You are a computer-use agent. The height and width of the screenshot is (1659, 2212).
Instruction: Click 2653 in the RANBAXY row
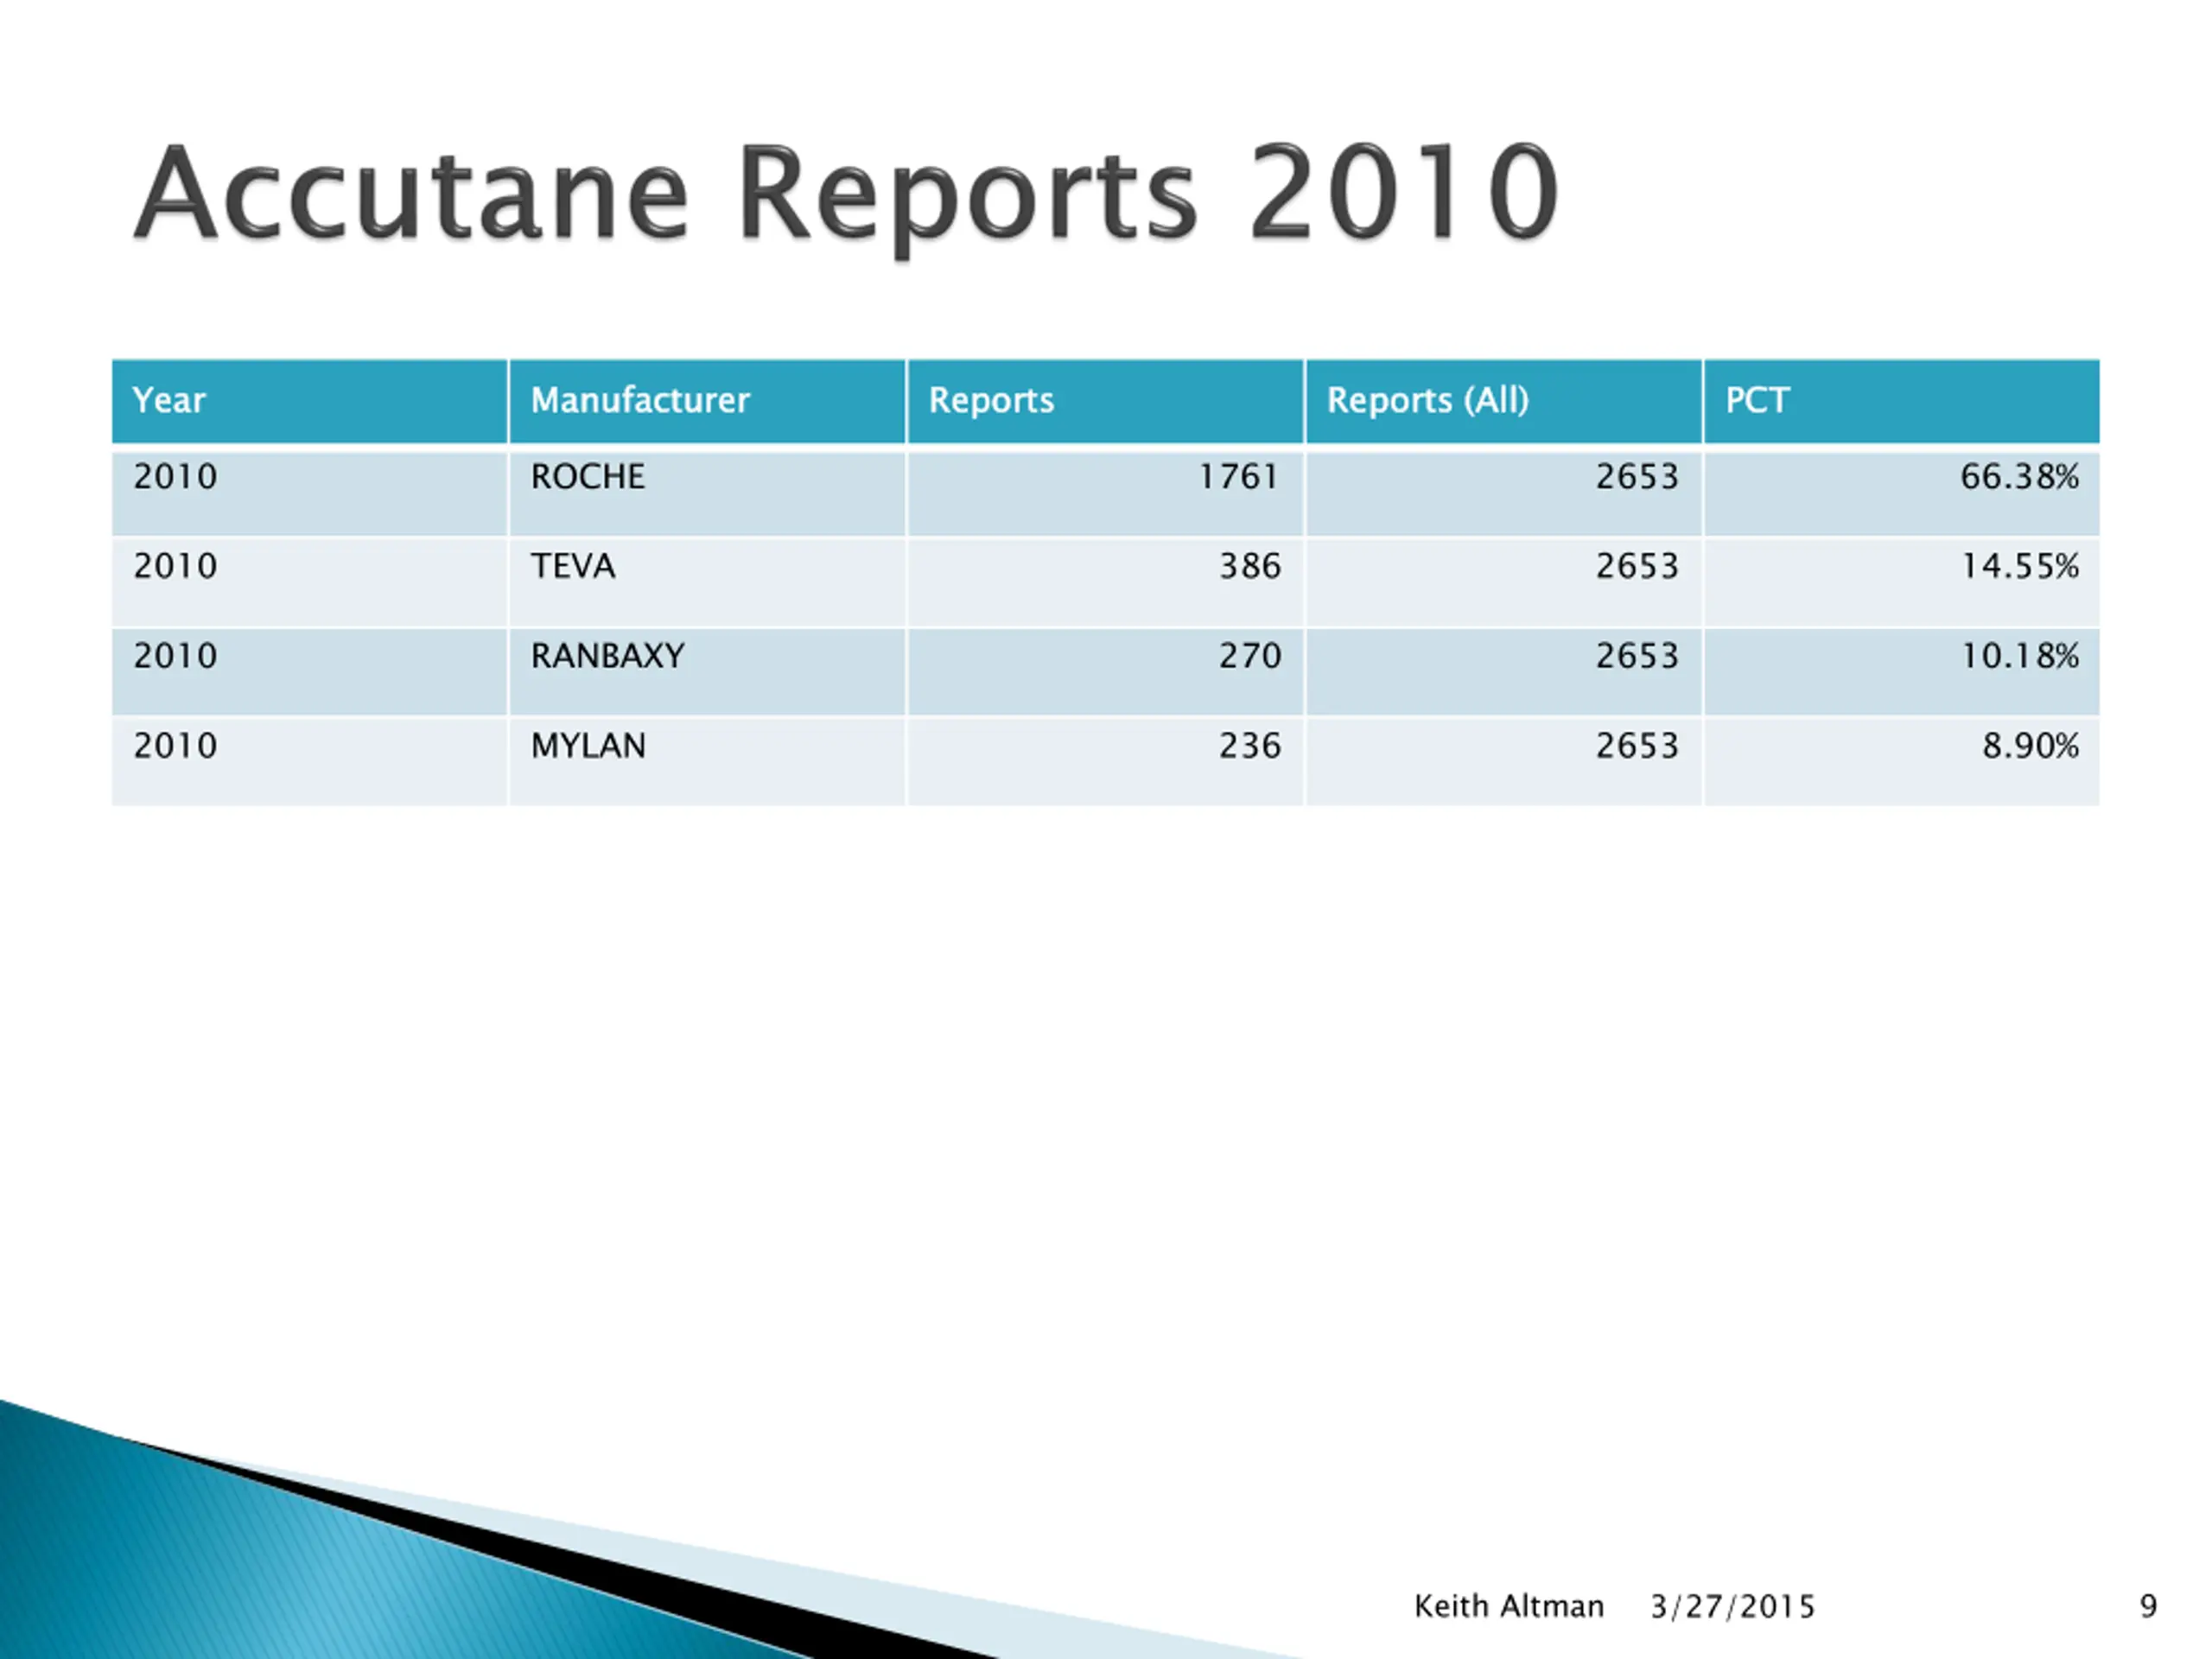[1637, 656]
